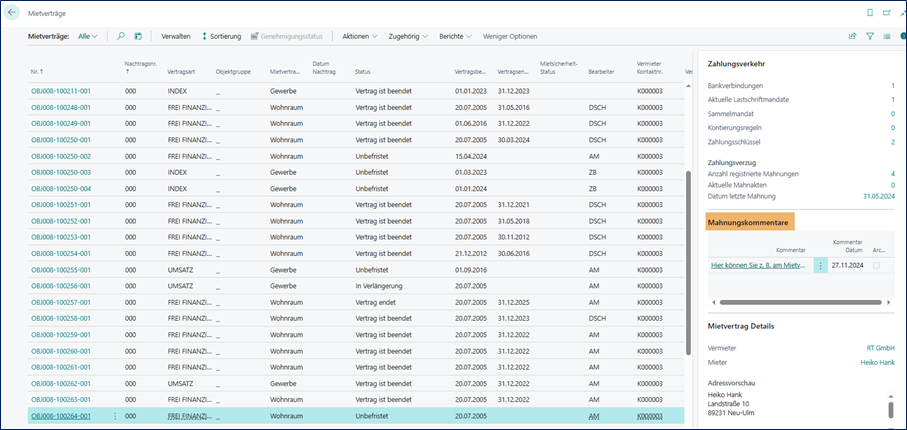
Task: Open the filter pane funnel icon
Action: pos(870,36)
